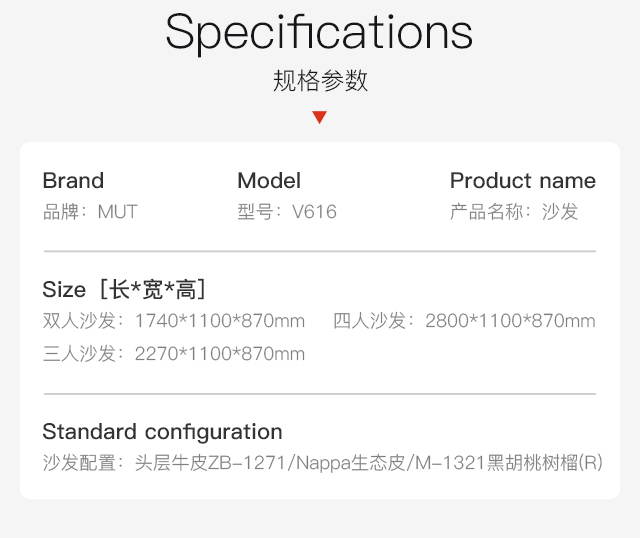The image size is (640, 538).
Task: Click the 沙发配置 label text
Action: click(79, 463)
